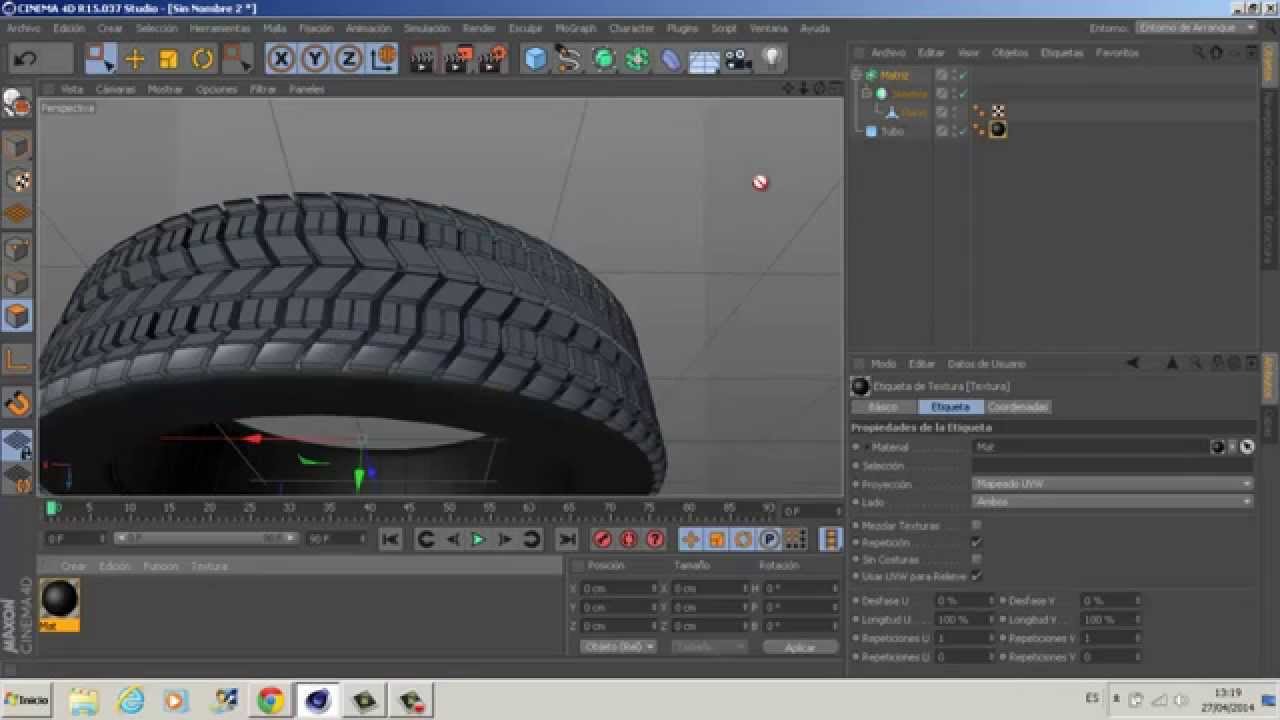Open the Lado dropdown

1112,502
